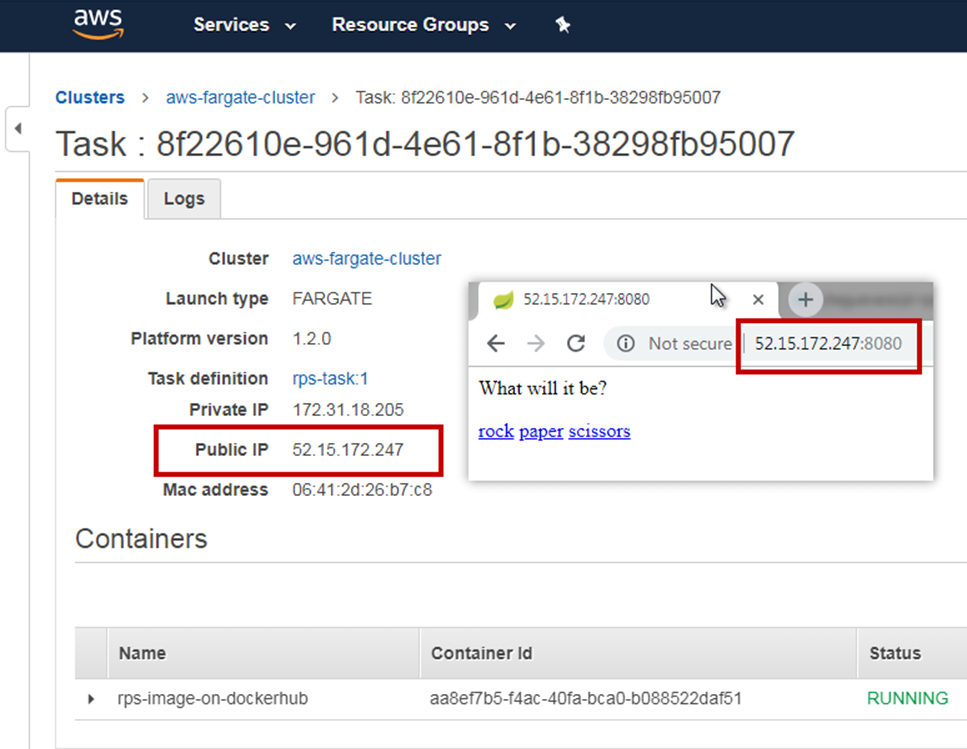Viewport: 967px width, 749px height.
Task: Click the page reload icon in the browser inset
Action: 576,343
